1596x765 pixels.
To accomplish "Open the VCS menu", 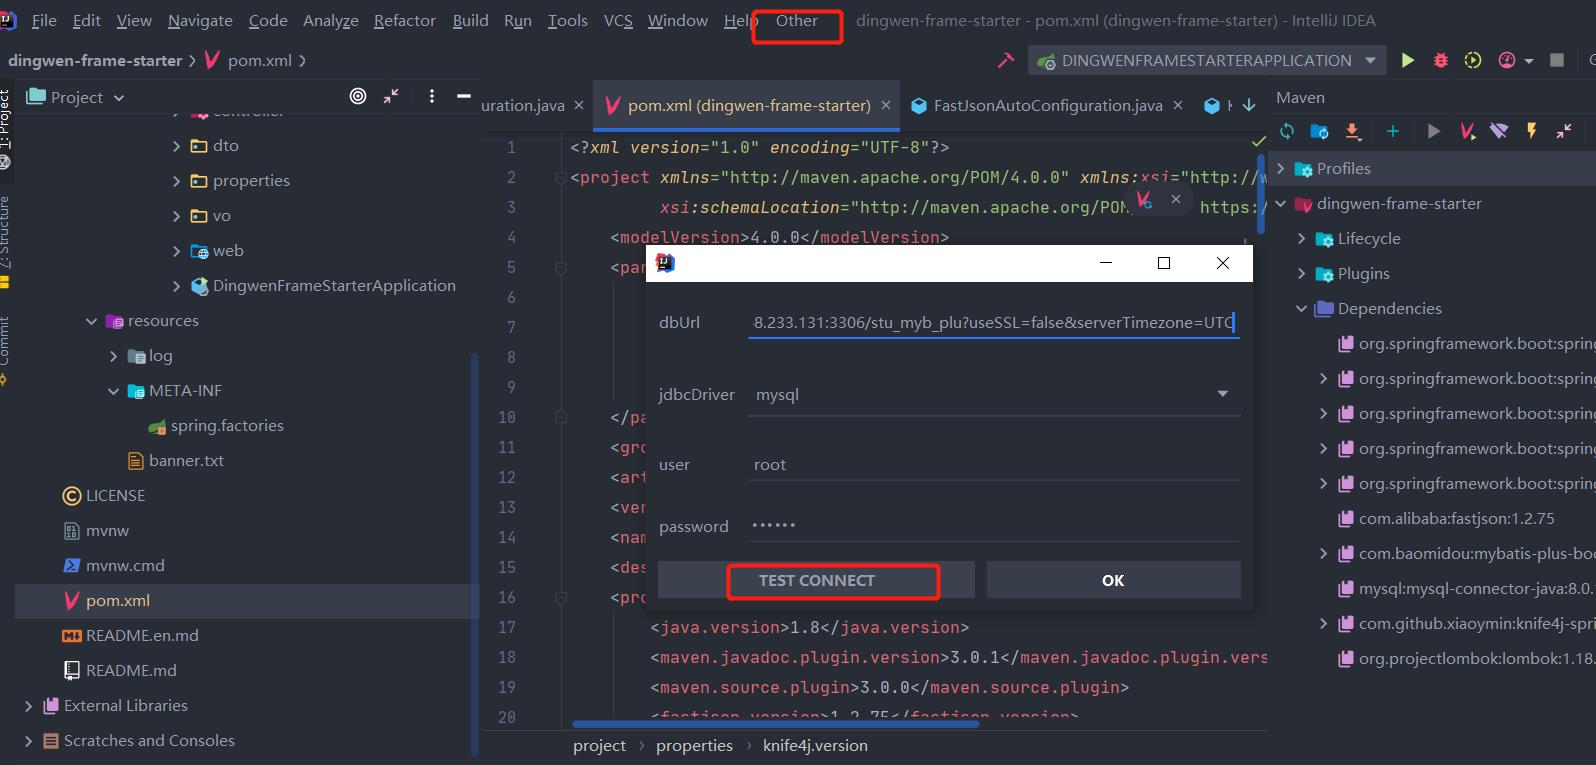I will [x=618, y=20].
